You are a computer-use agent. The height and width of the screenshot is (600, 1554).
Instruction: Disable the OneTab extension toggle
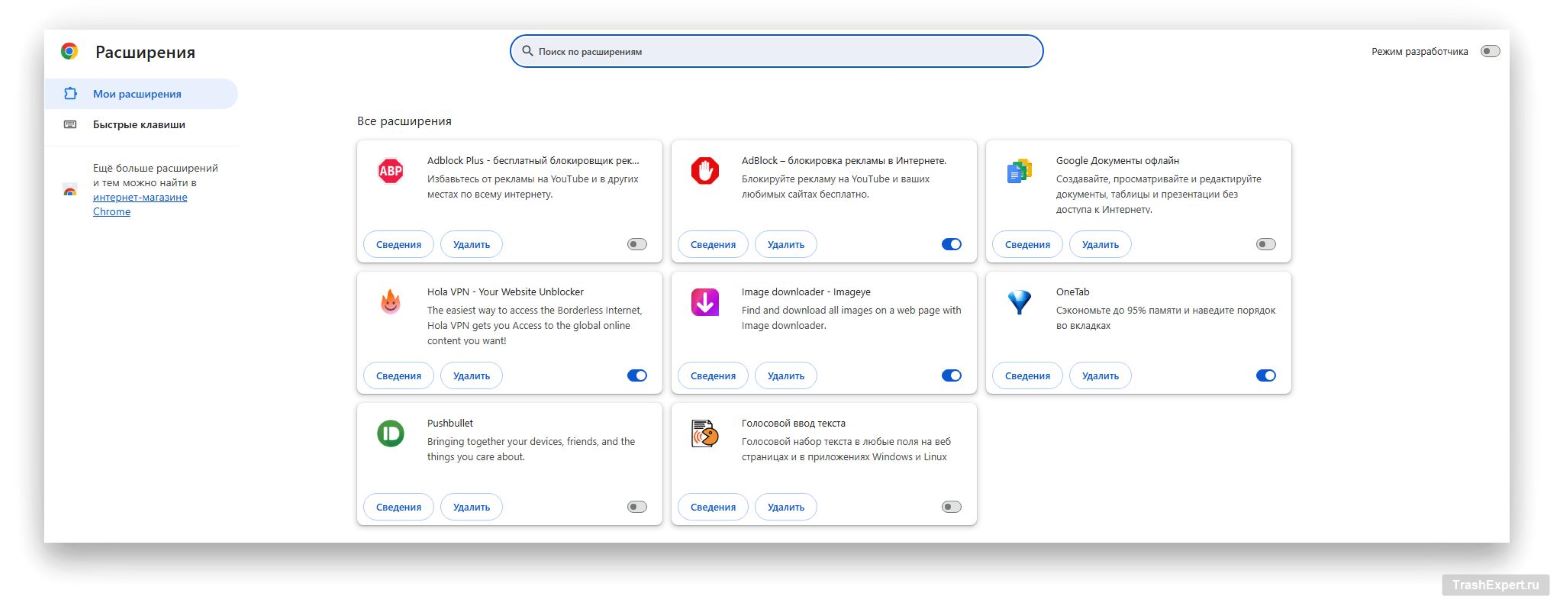(1266, 375)
